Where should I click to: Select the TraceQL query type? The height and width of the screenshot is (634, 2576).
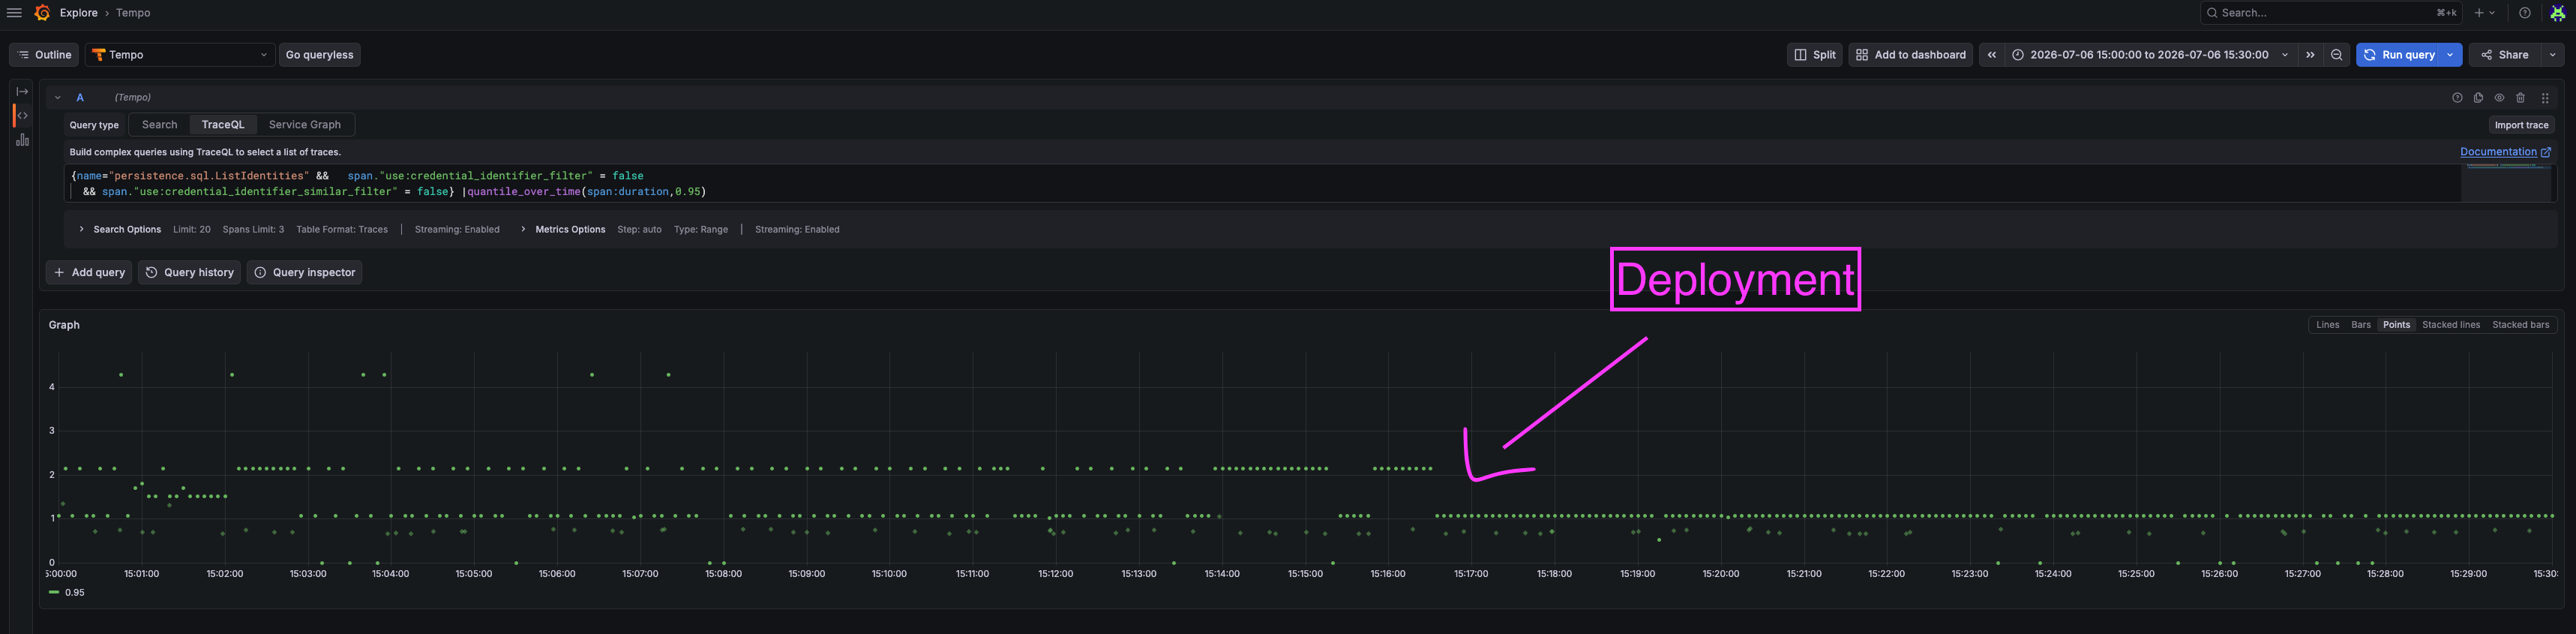point(223,125)
